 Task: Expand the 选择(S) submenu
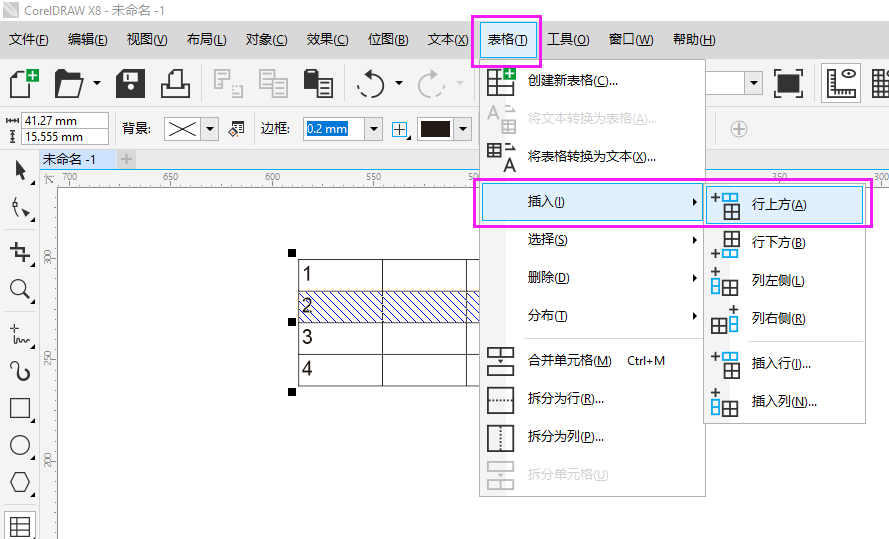(592, 240)
